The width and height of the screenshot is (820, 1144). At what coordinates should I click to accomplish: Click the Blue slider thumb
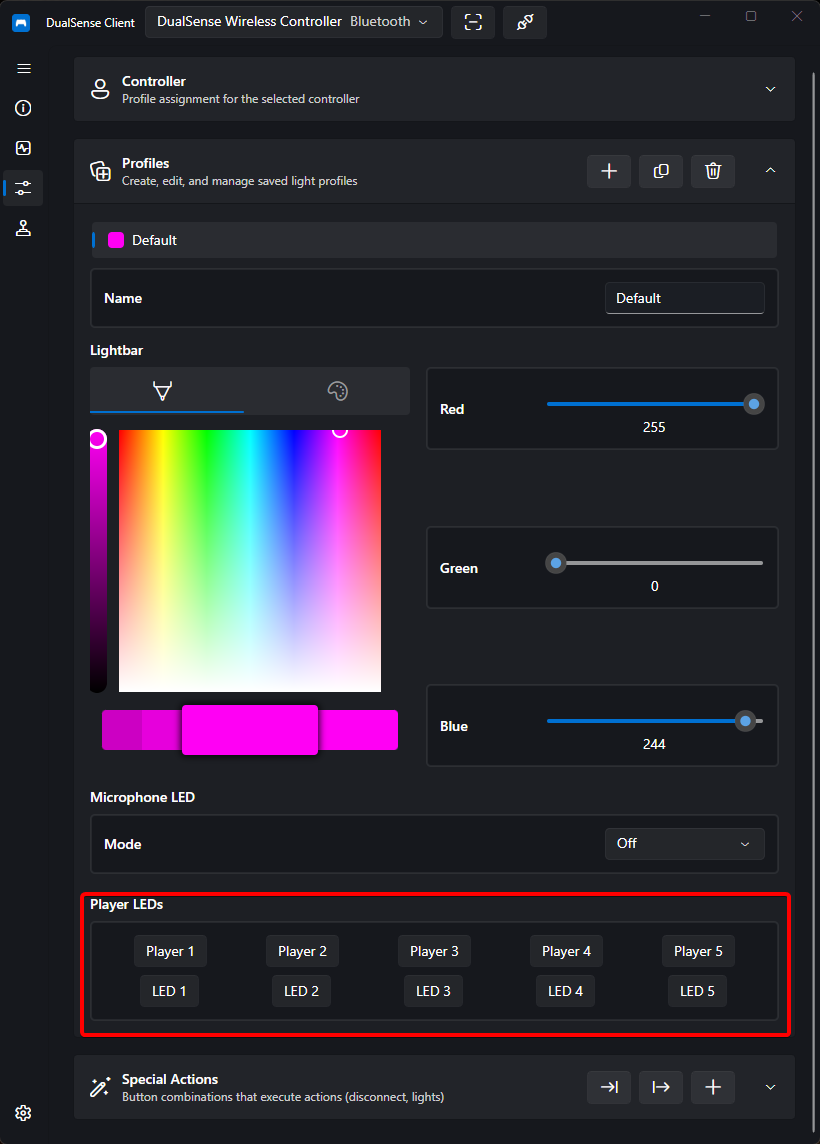coord(745,722)
